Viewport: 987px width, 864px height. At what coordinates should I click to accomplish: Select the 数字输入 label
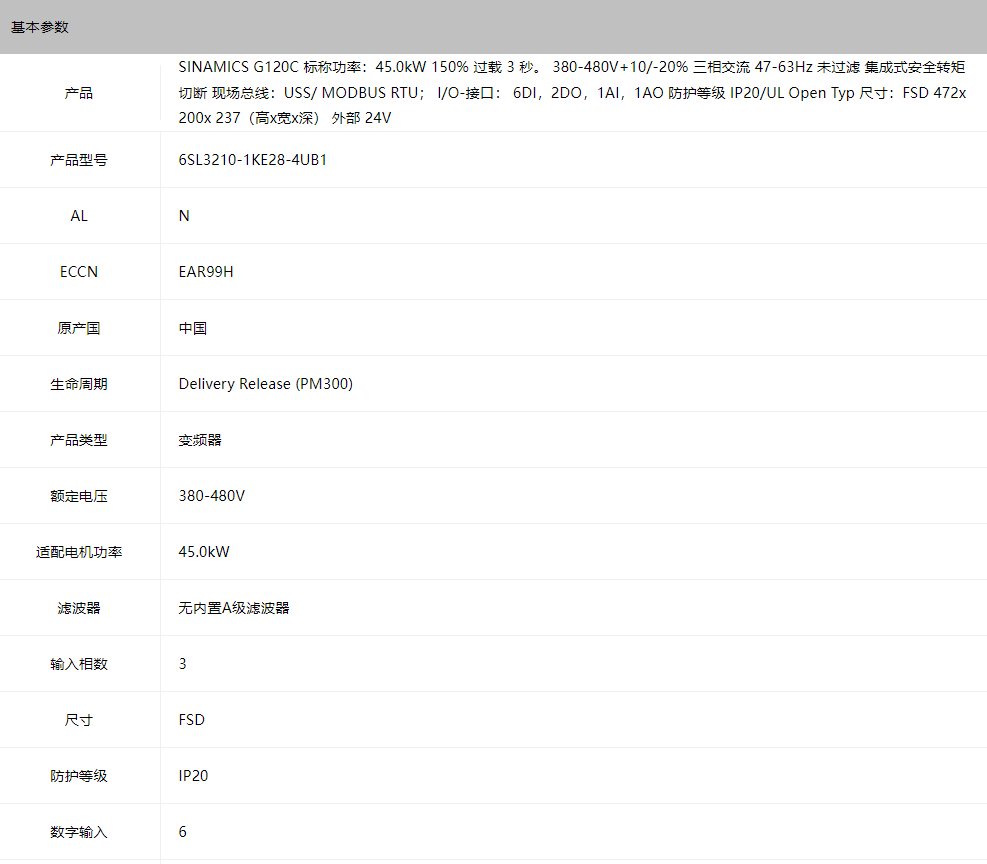point(79,832)
